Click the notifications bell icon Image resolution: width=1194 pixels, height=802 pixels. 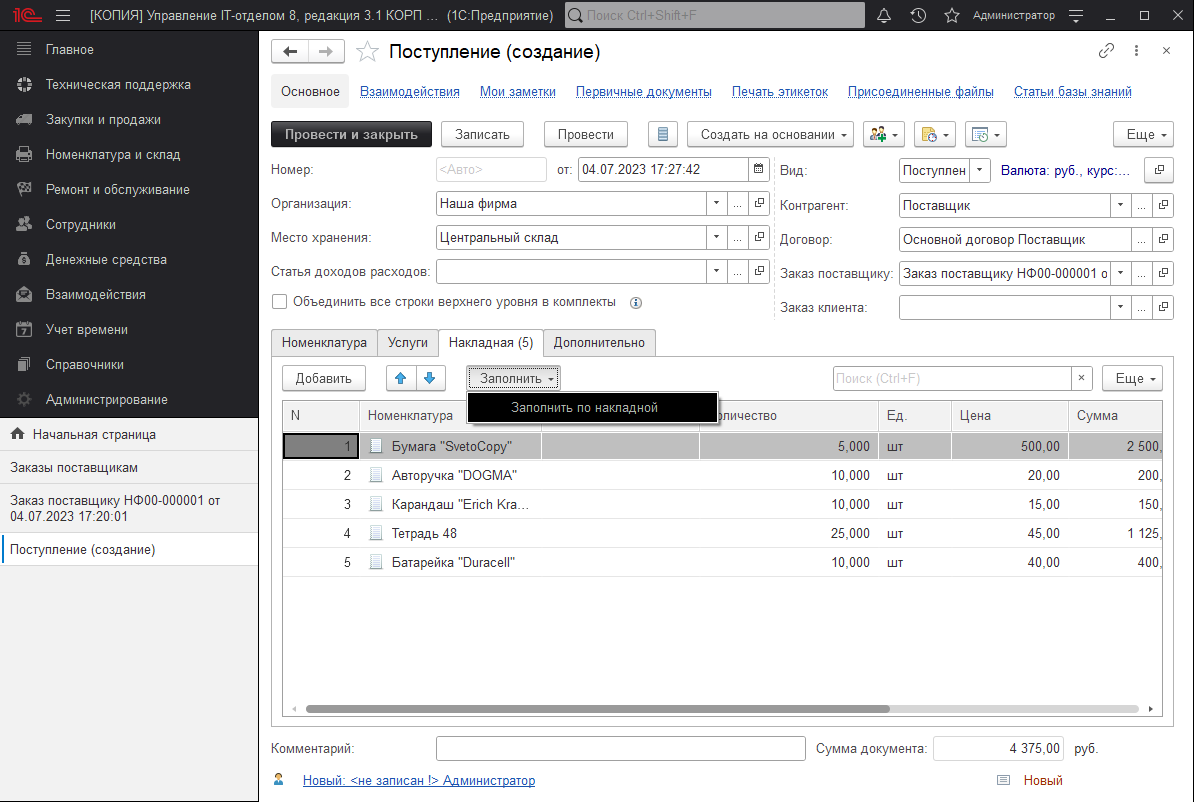tap(884, 15)
